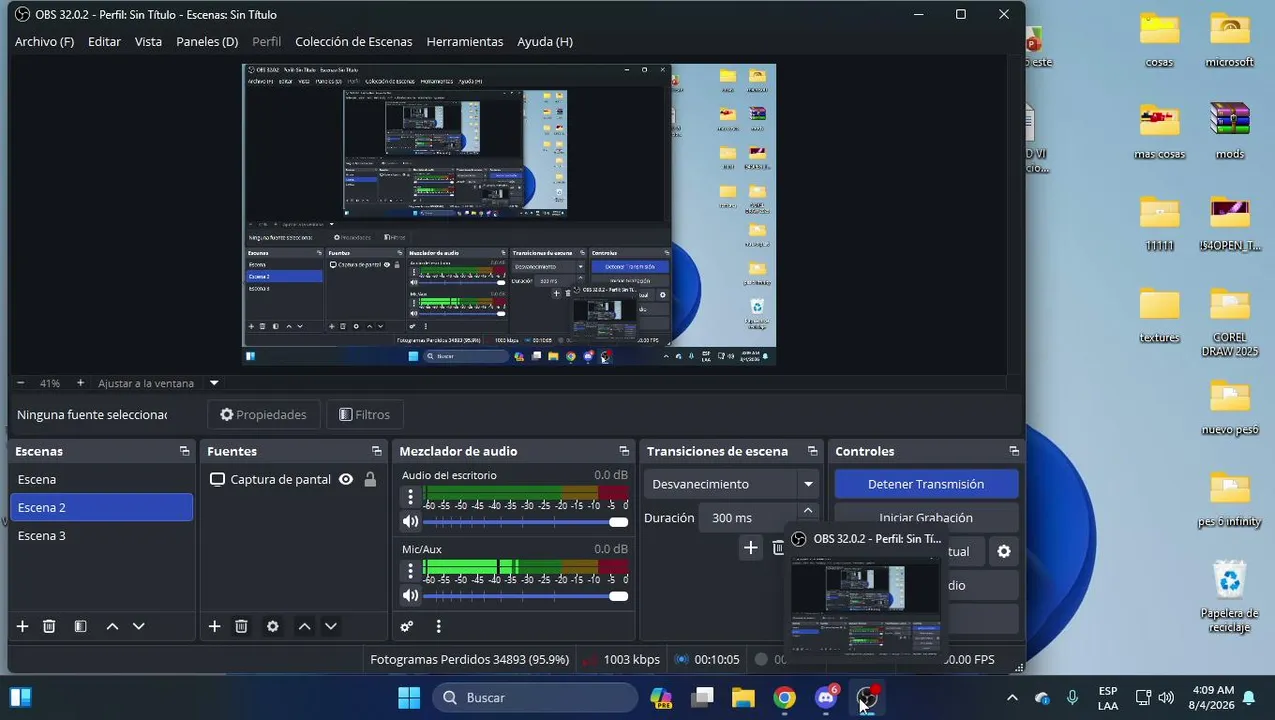Open settings gear beside virtual camera button

tap(1004, 551)
